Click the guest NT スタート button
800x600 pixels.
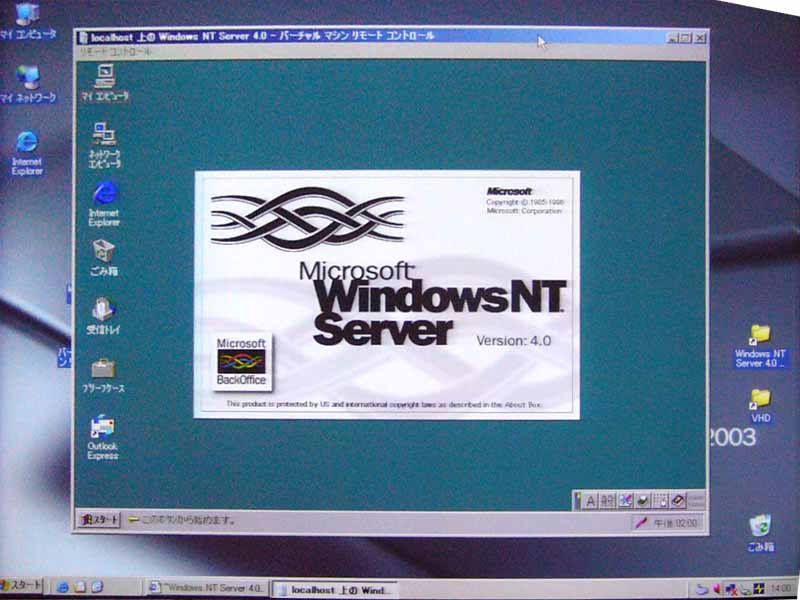click(99, 520)
